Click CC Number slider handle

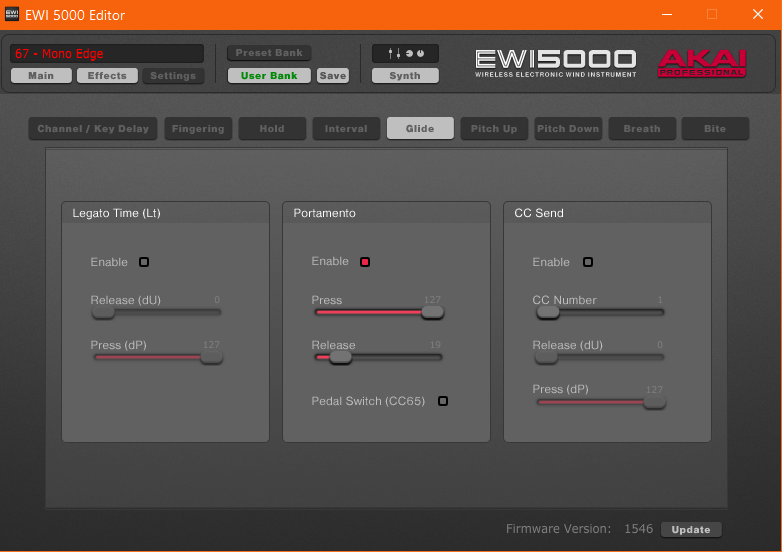pyautogui.click(x=548, y=313)
